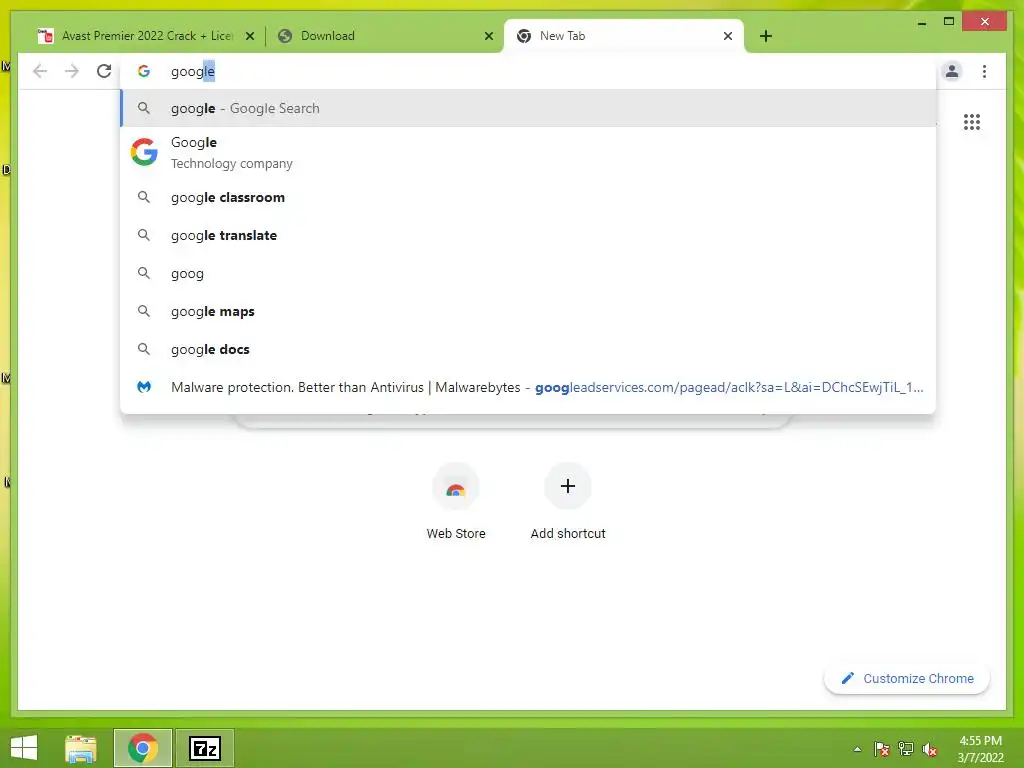
Task: Pick the 'google classroom' suggestion
Action: (528, 197)
